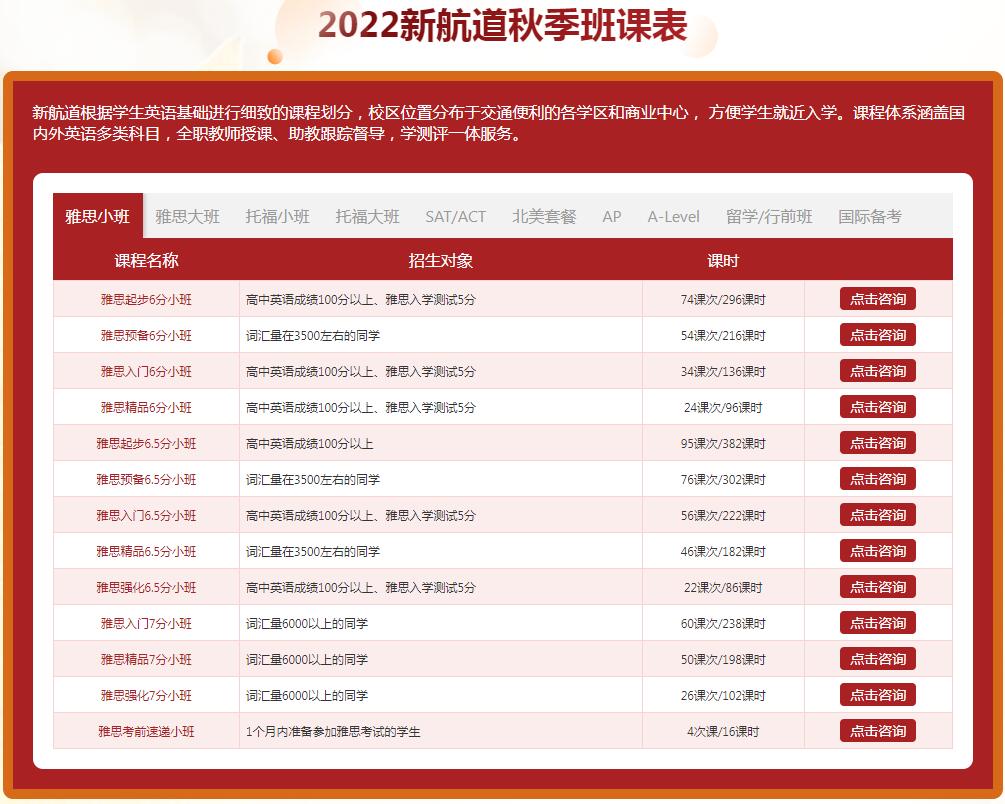Click 点击咨询 for 雅思强化6.5分小班
Viewport: 1005px width, 804px height.
click(877, 586)
